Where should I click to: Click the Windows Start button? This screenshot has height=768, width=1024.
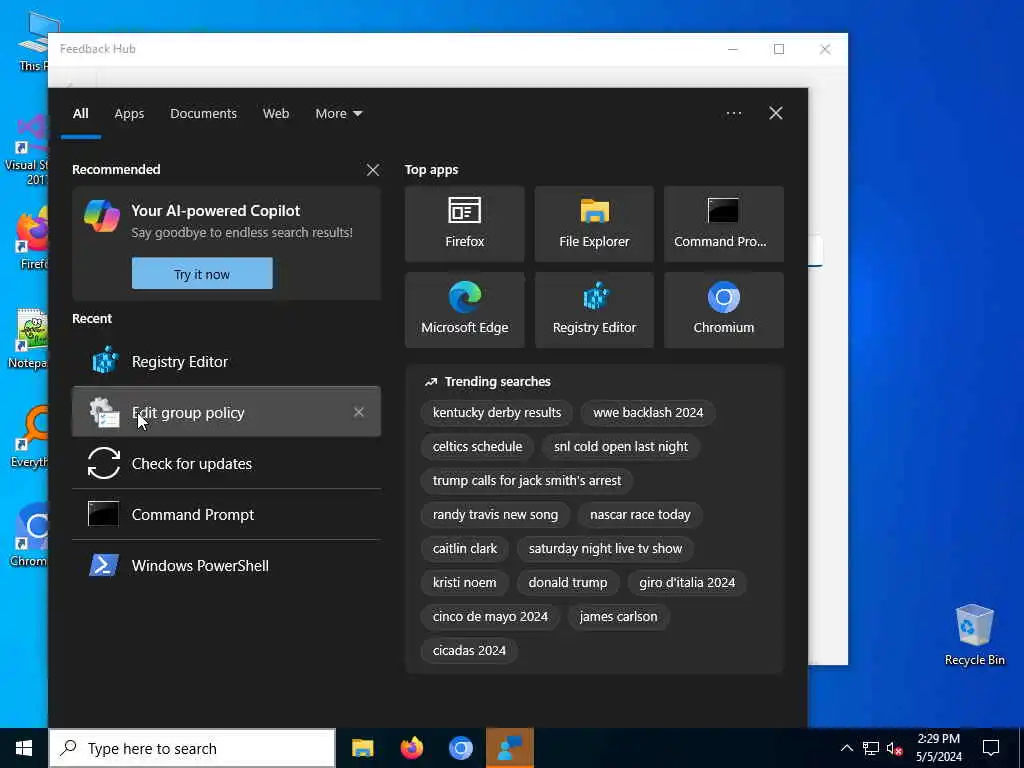coord(24,748)
